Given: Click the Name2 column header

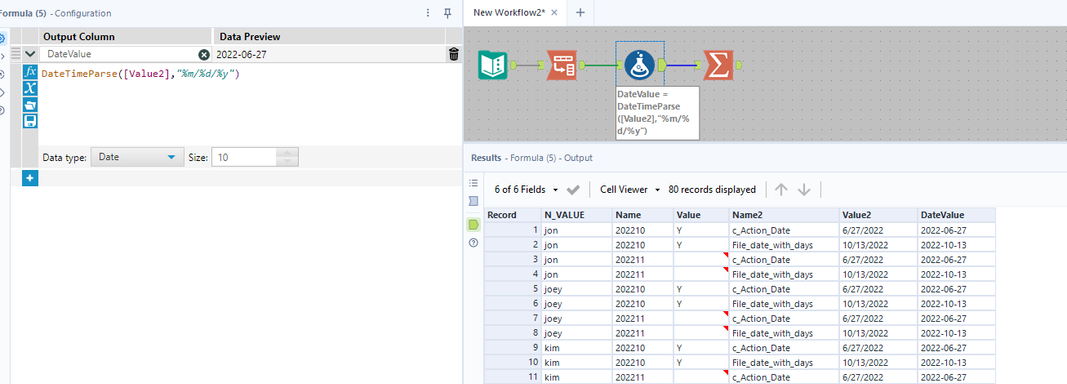Looking at the screenshot, I should click(784, 214).
